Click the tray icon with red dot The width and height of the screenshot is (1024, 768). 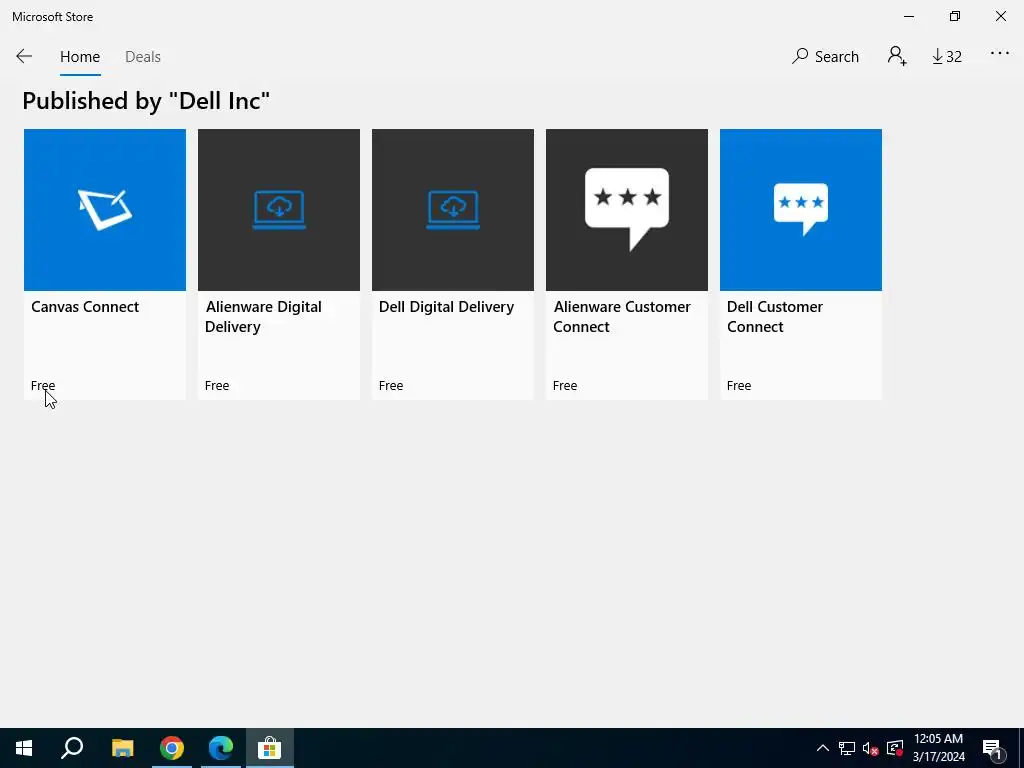click(895, 748)
